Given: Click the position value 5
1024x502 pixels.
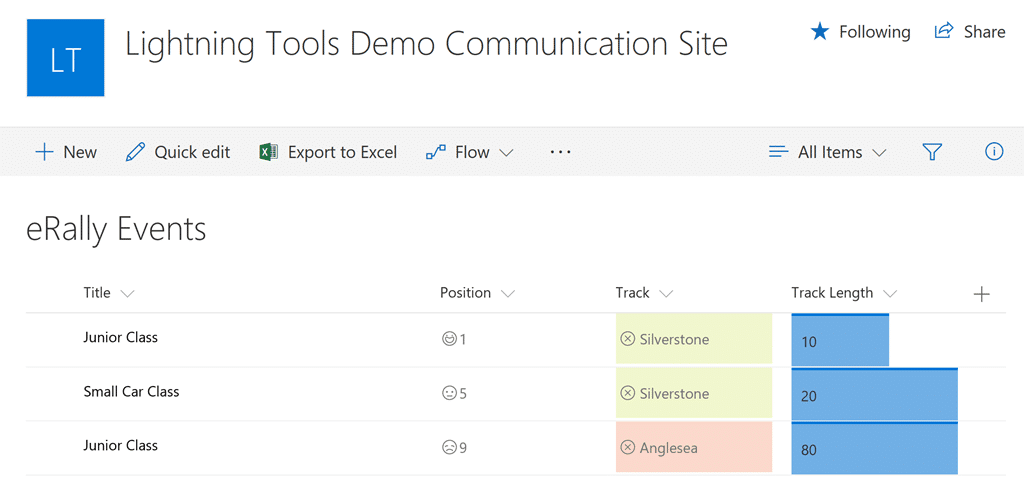Looking at the screenshot, I should pyautogui.click(x=463, y=394).
